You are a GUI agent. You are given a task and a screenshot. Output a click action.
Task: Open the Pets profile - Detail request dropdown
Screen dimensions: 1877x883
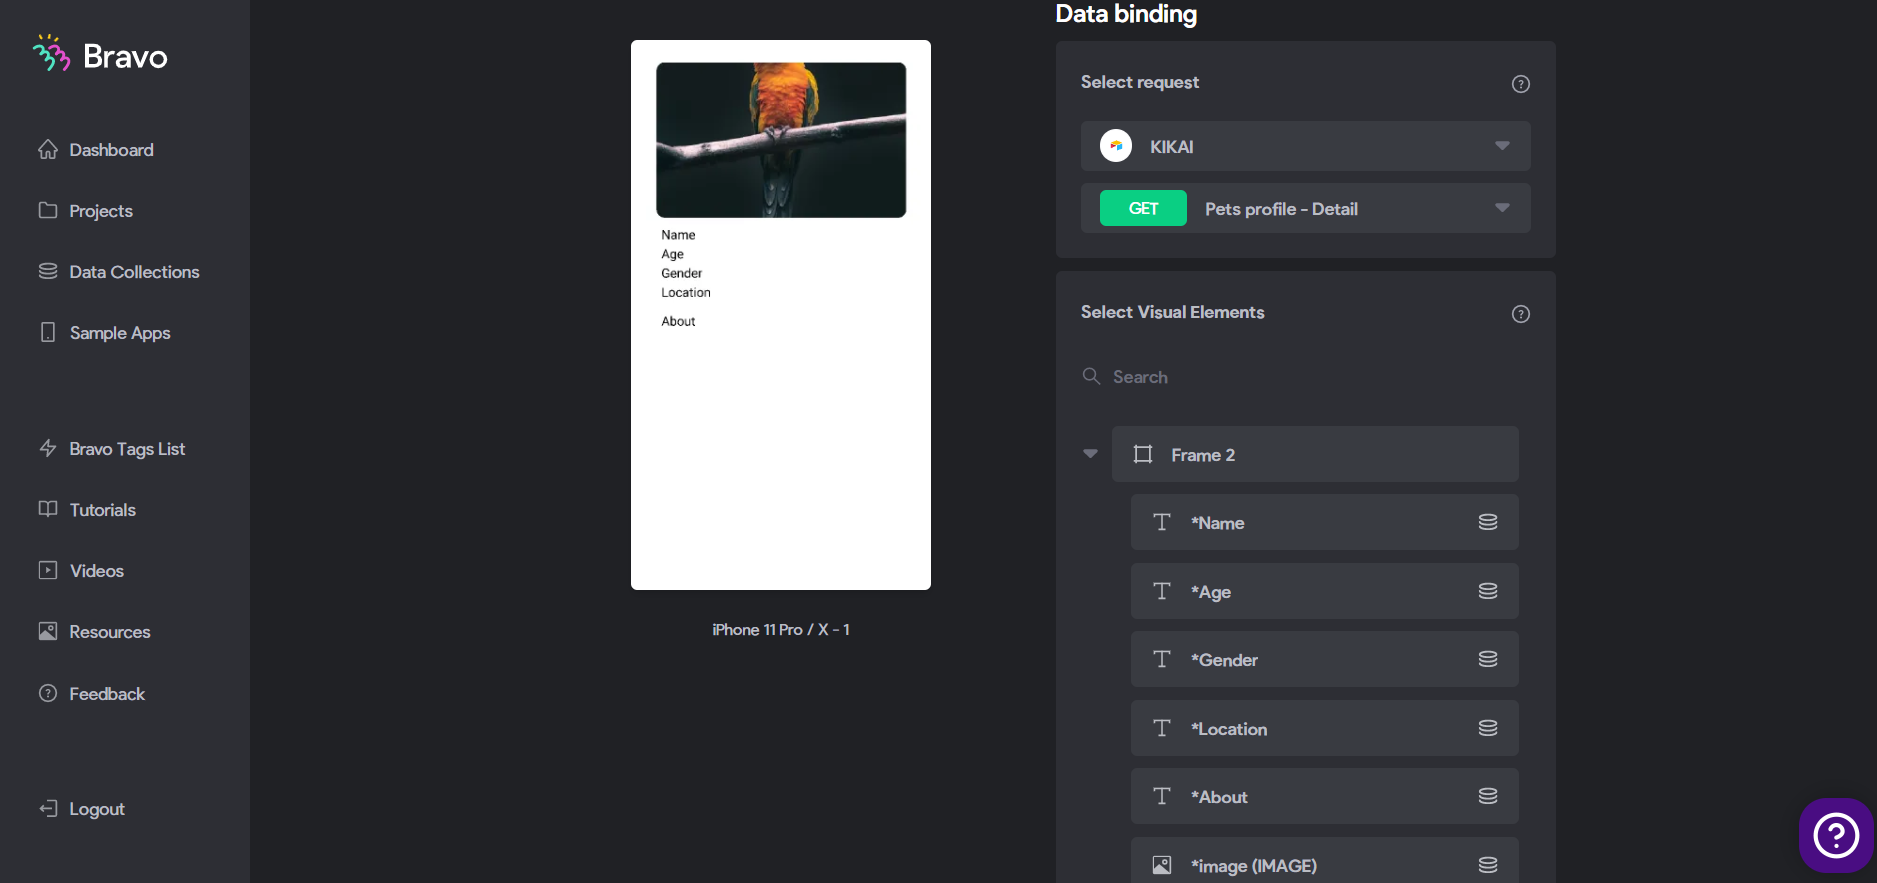pyautogui.click(x=1306, y=208)
